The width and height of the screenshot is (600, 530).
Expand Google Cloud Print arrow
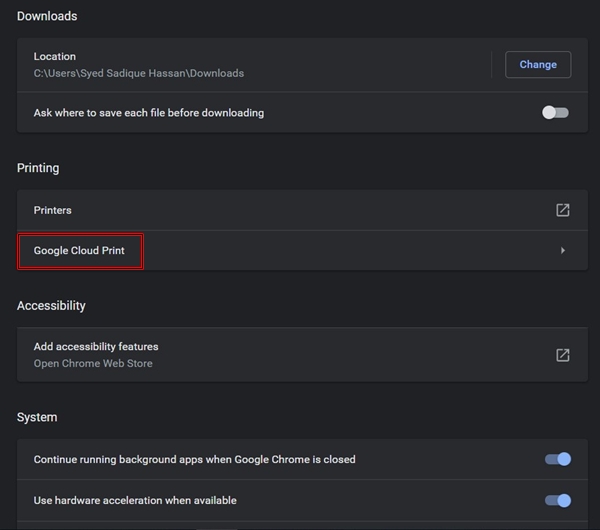(x=562, y=250)
